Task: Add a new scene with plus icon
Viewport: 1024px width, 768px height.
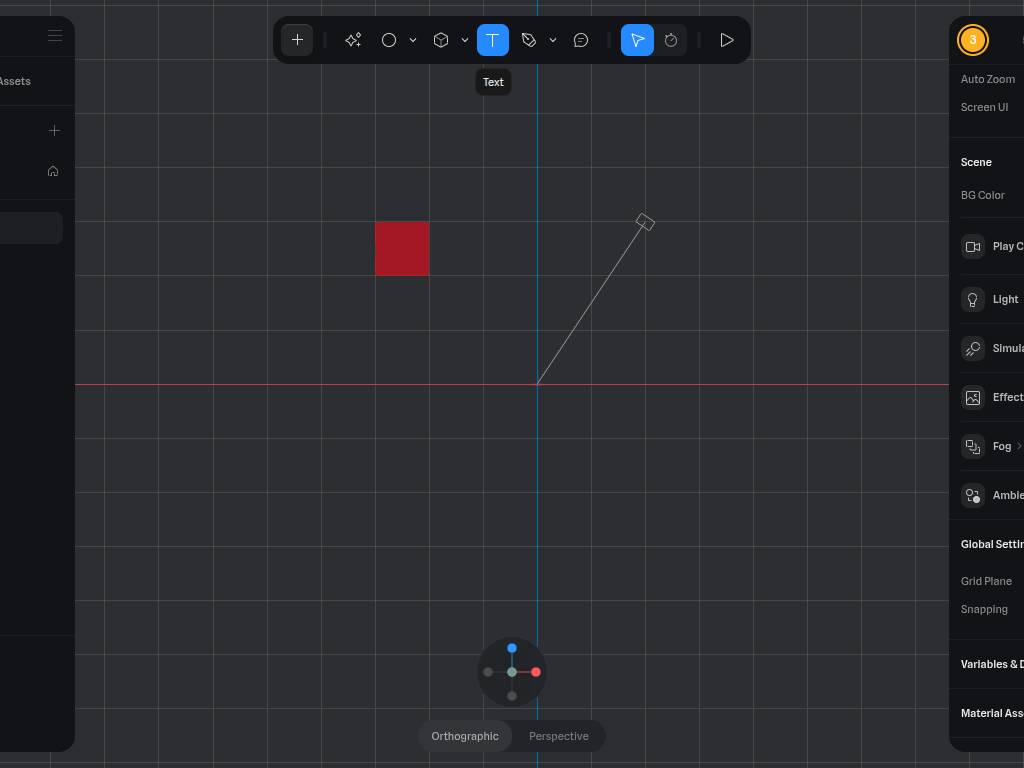Action: coord(54,131)
